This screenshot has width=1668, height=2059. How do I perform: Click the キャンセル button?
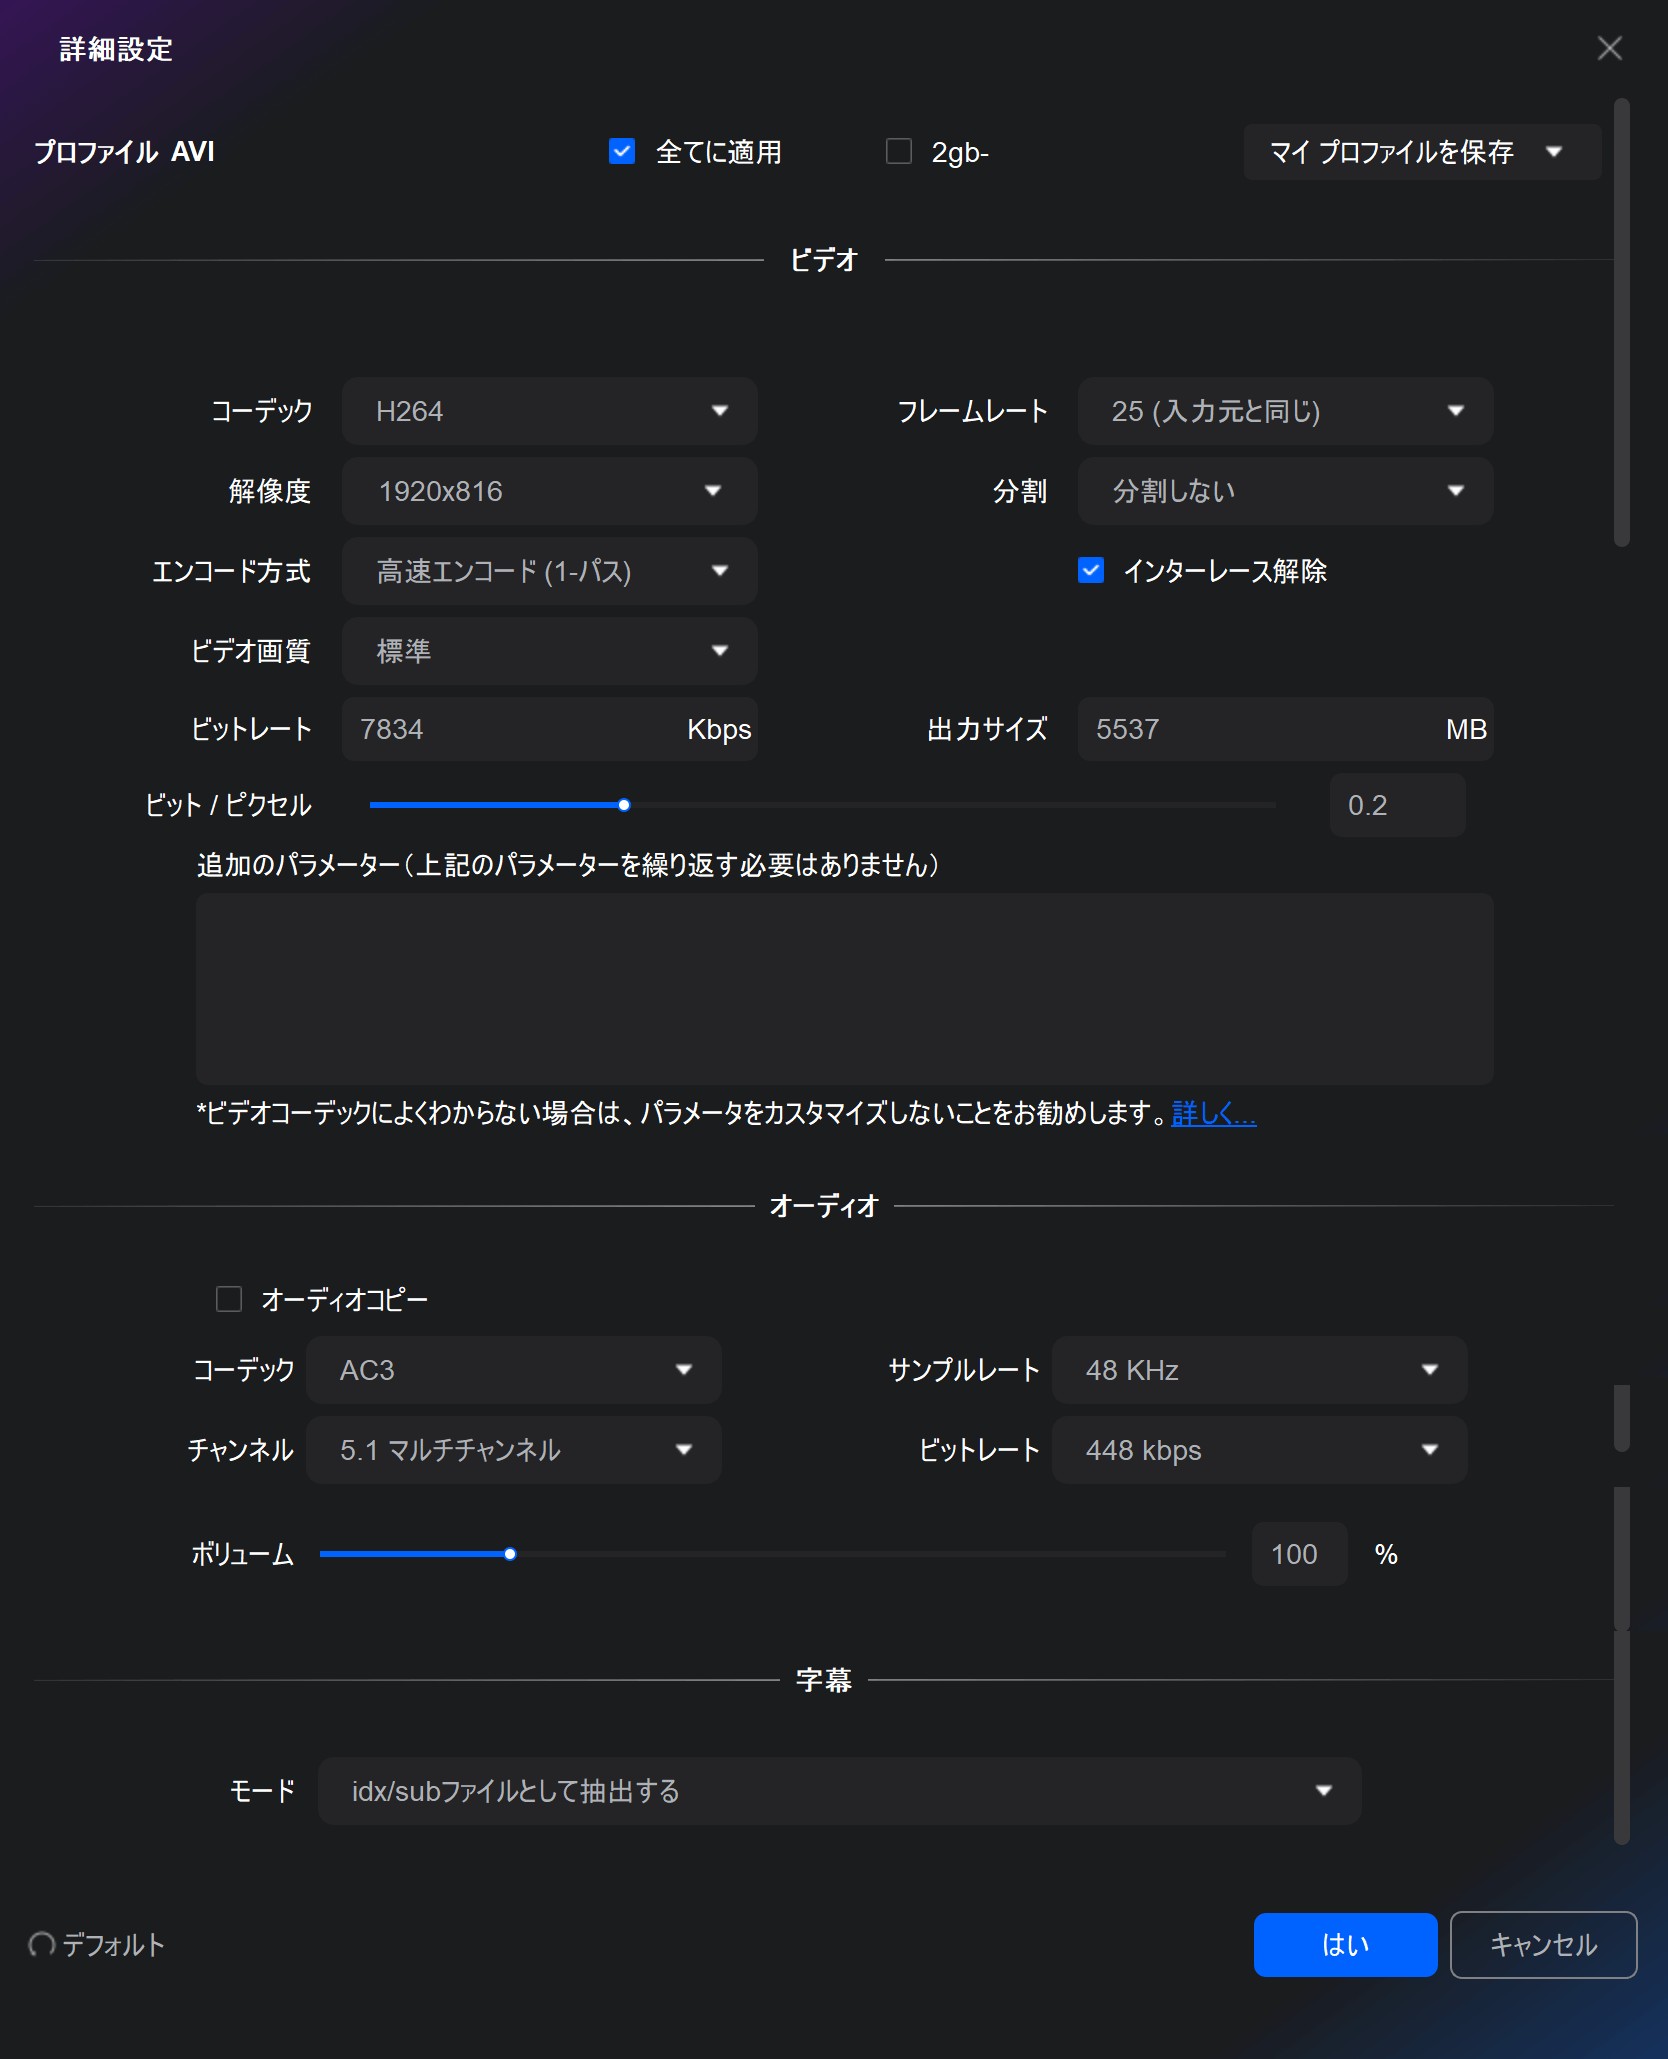click(x=1543, y=1945)
